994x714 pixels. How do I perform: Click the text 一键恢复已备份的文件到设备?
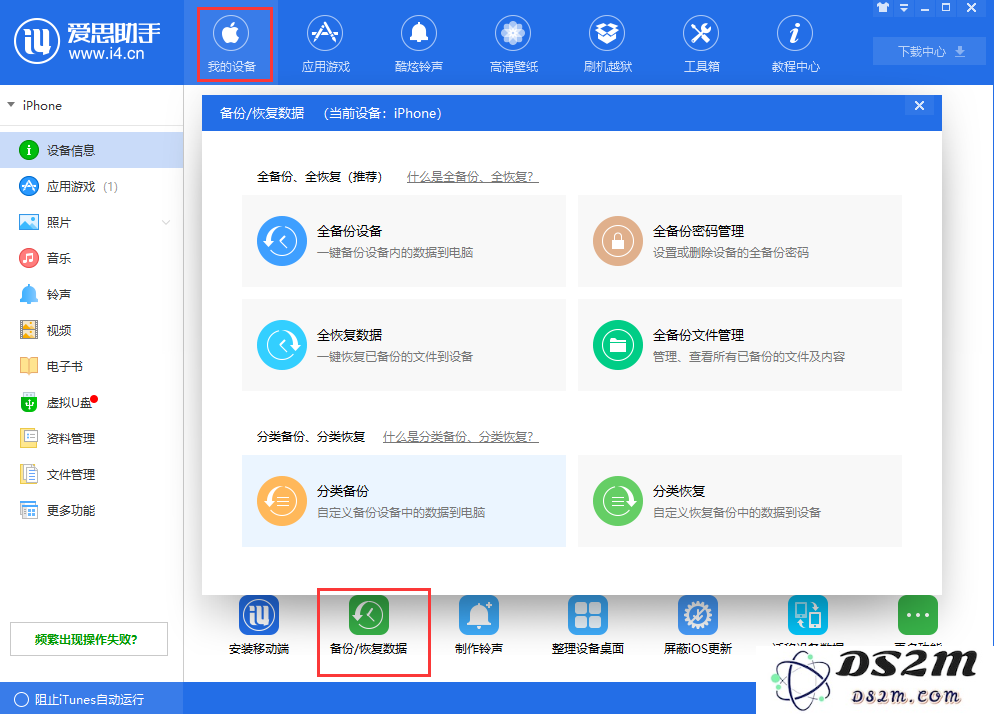(x=395, y=356)
